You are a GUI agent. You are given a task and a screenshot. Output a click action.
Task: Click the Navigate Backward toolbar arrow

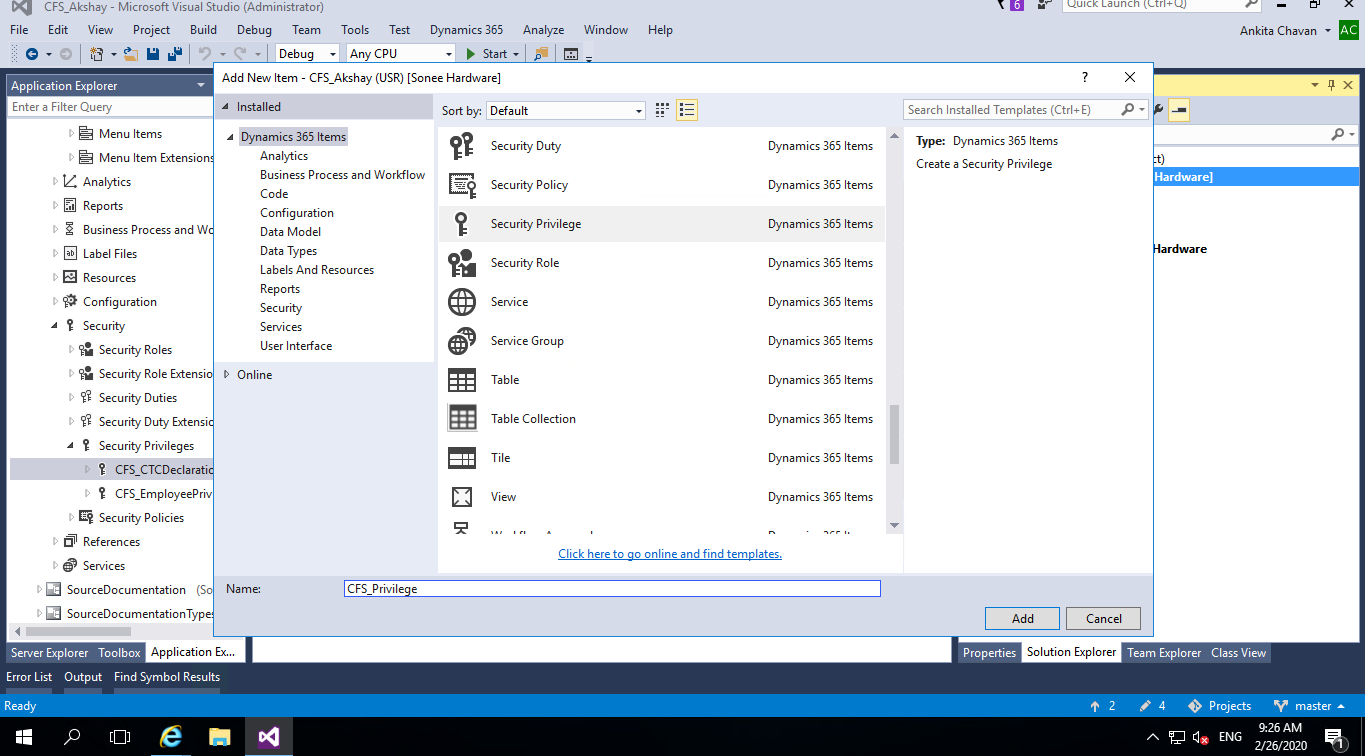(x=32, y=54)
